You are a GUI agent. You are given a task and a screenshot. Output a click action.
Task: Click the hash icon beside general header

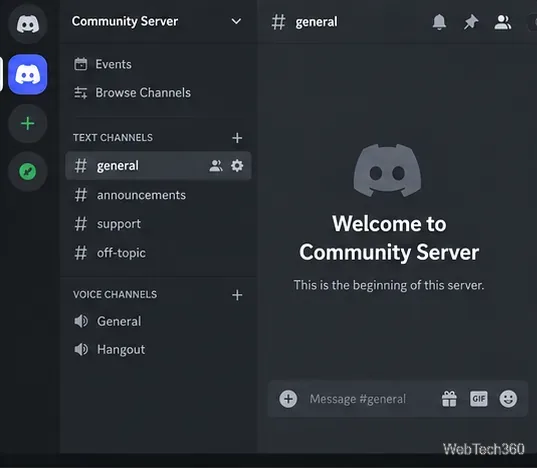coord(278,22)
